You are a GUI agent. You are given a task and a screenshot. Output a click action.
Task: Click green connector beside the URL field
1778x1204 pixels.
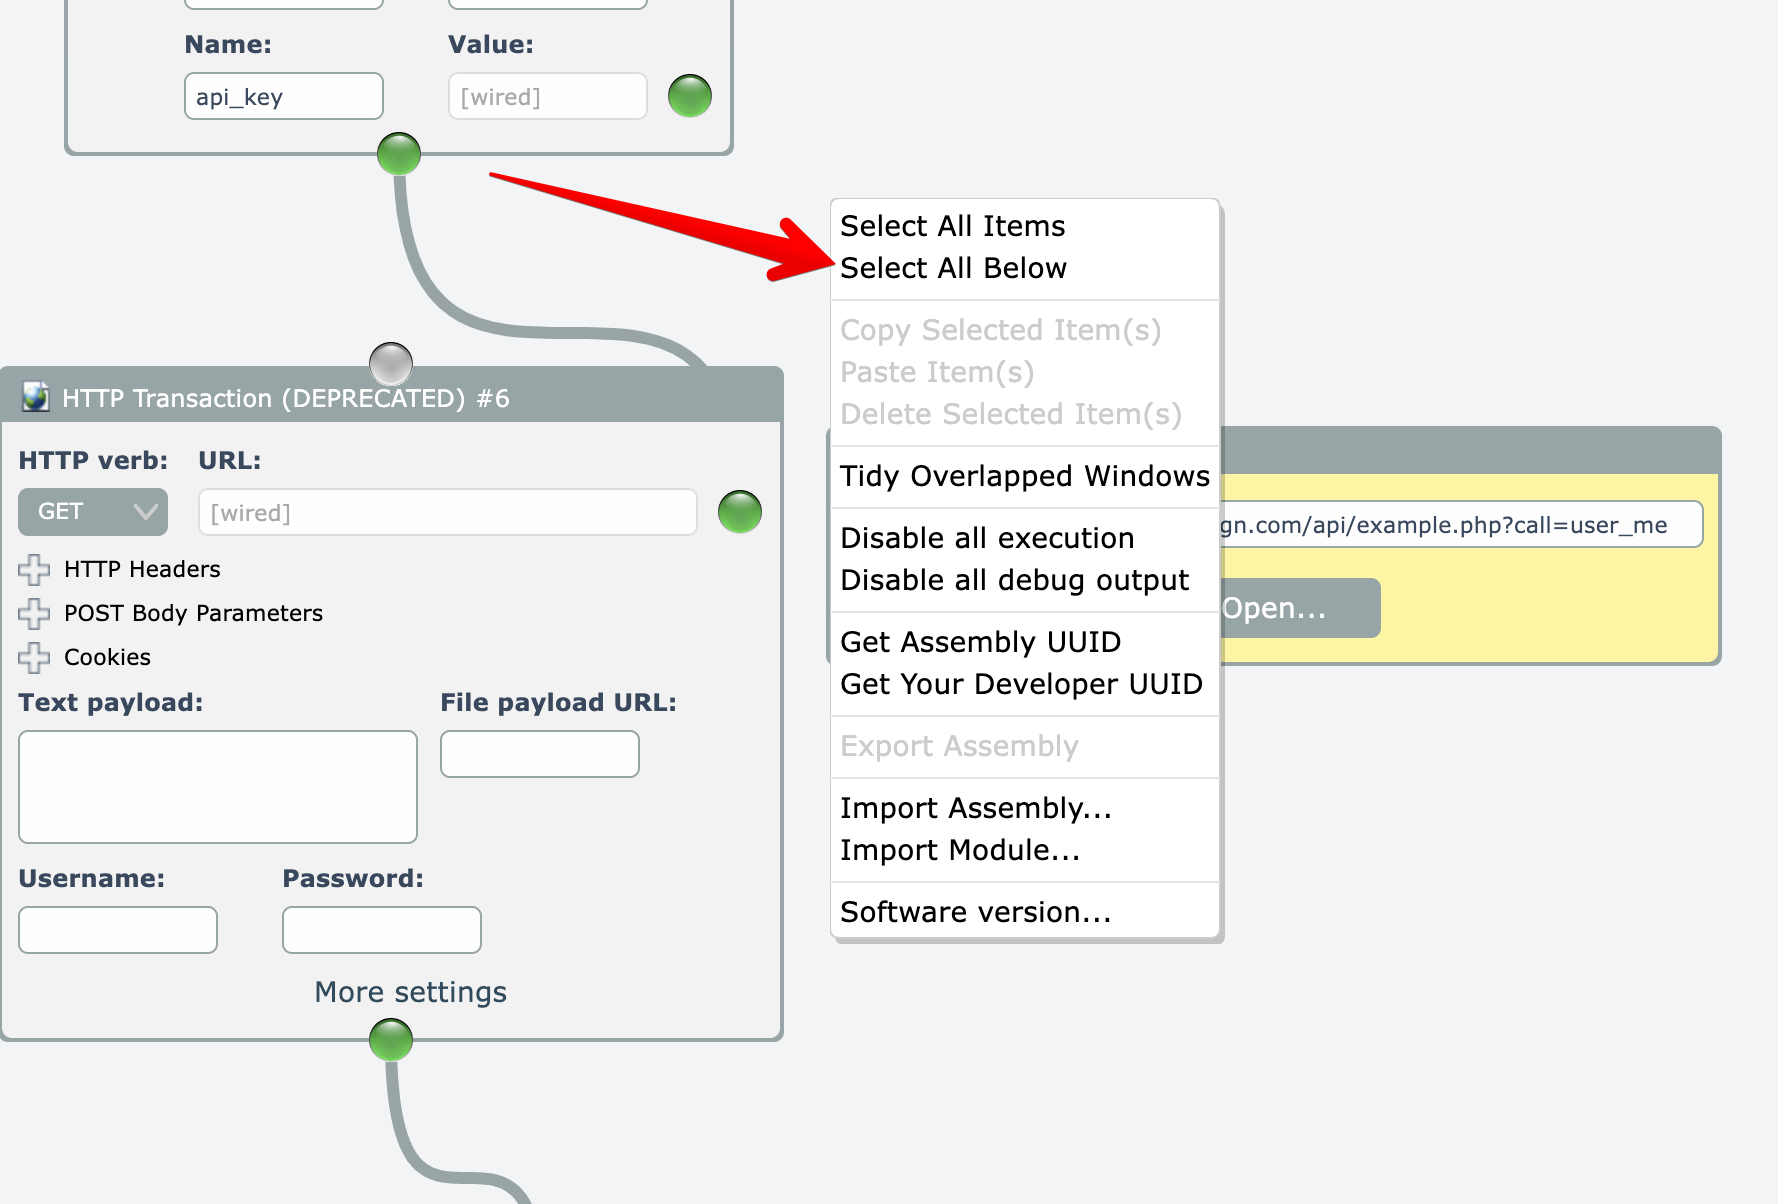(740, 512)
